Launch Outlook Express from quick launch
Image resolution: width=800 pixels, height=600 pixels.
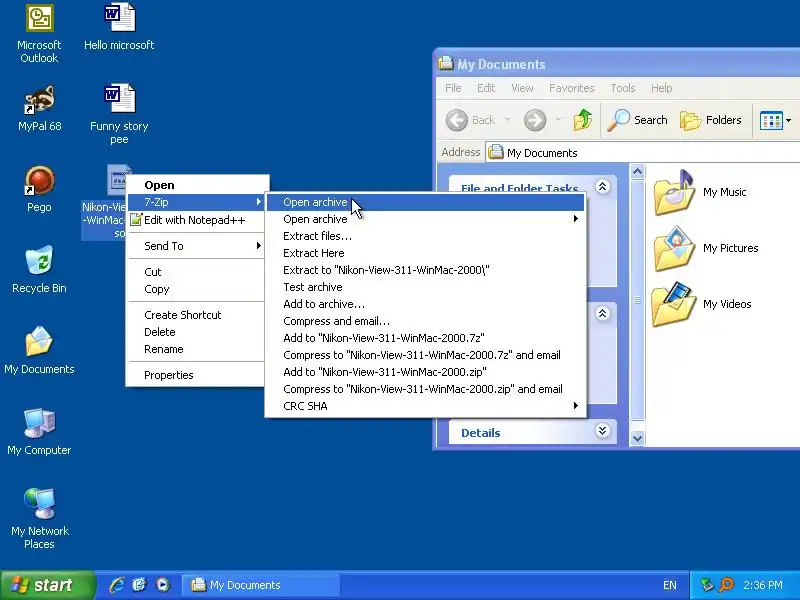(x=140, y=585)
